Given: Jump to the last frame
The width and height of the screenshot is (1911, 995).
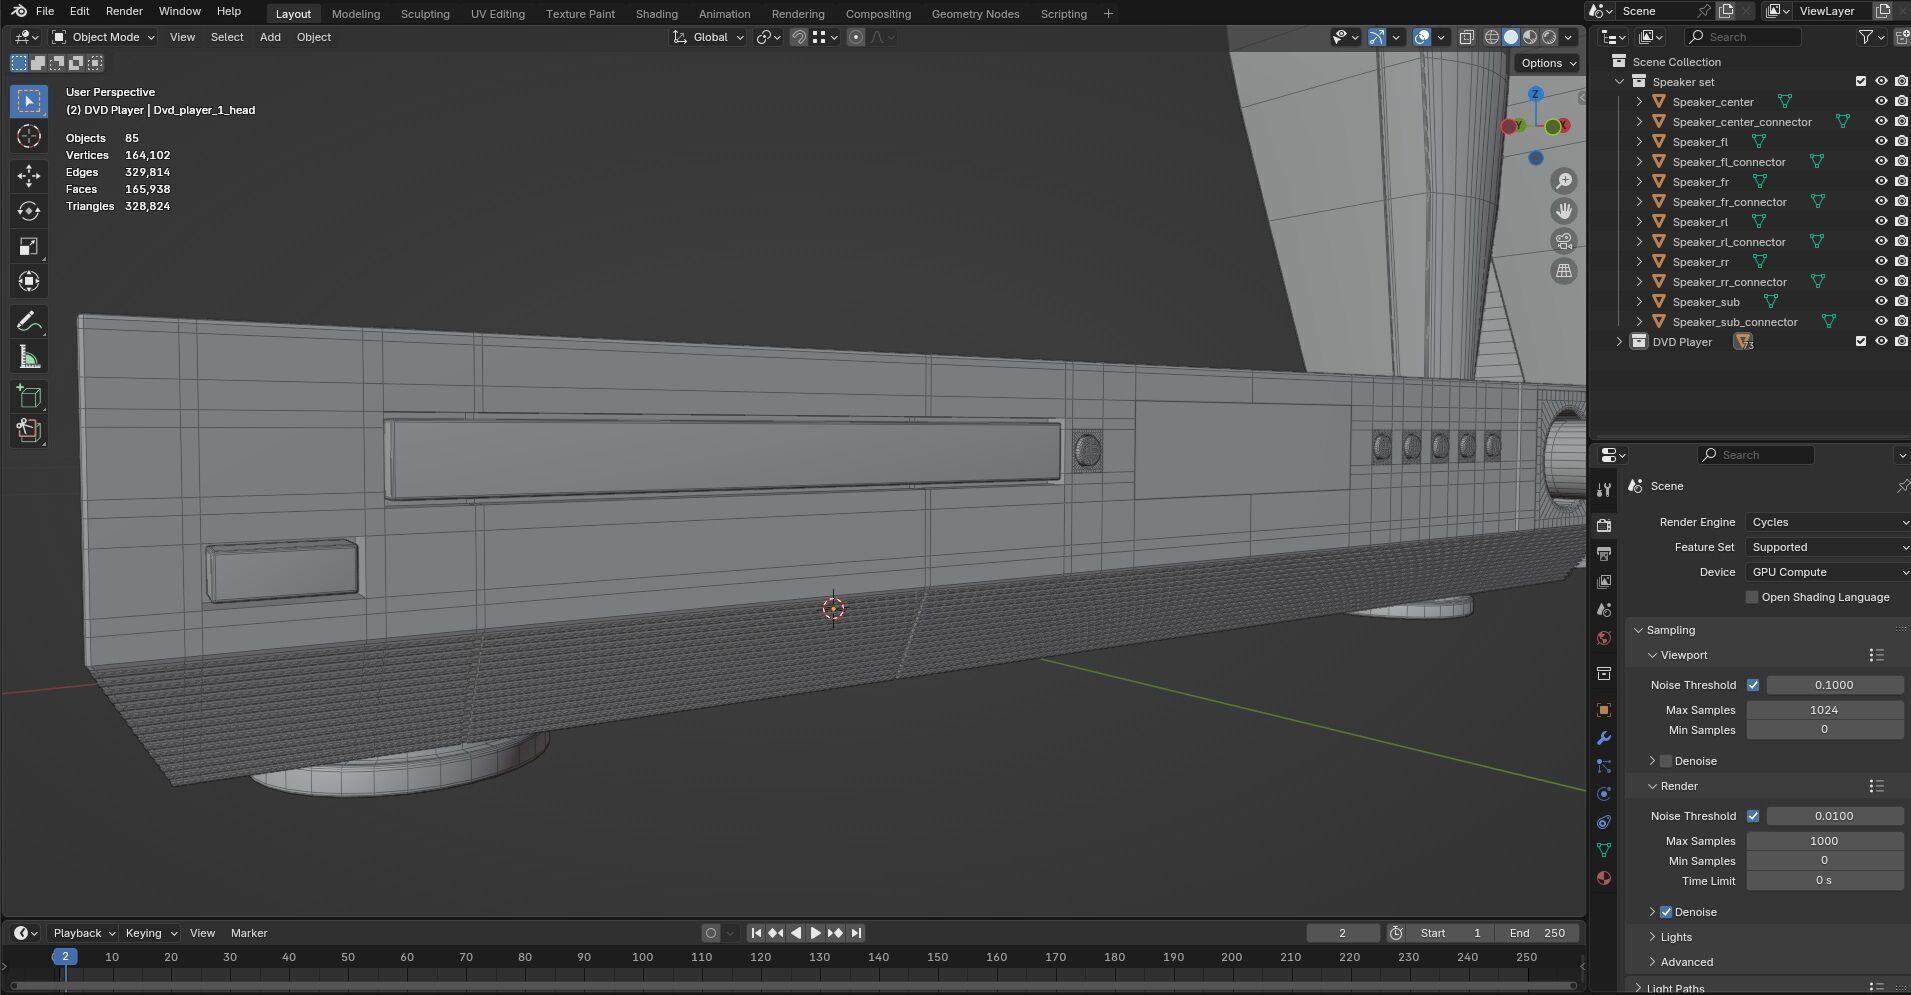Looking at the screenshot, I should point(856,933).
